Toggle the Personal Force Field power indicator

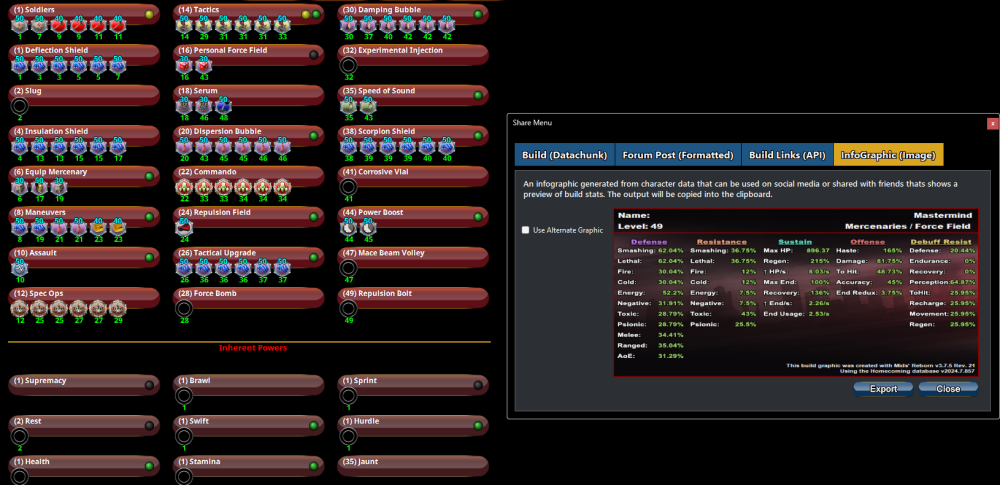[x=314, y=54]
